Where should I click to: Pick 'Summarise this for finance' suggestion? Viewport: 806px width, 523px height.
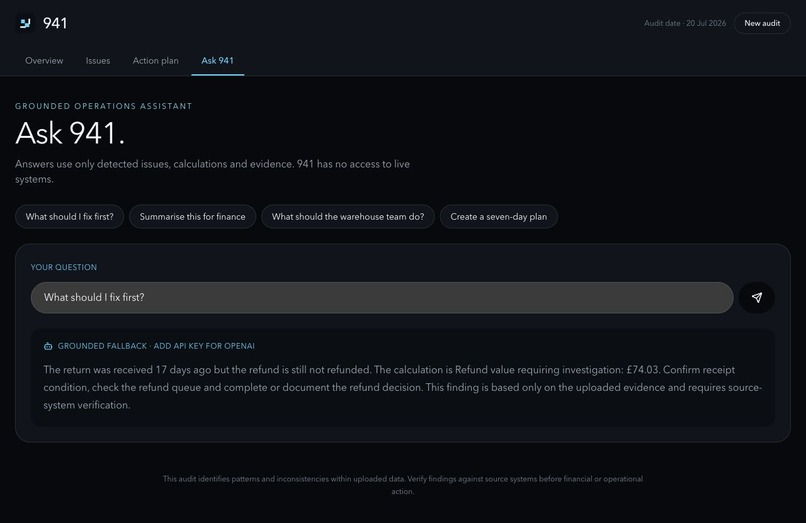point(192,217)
